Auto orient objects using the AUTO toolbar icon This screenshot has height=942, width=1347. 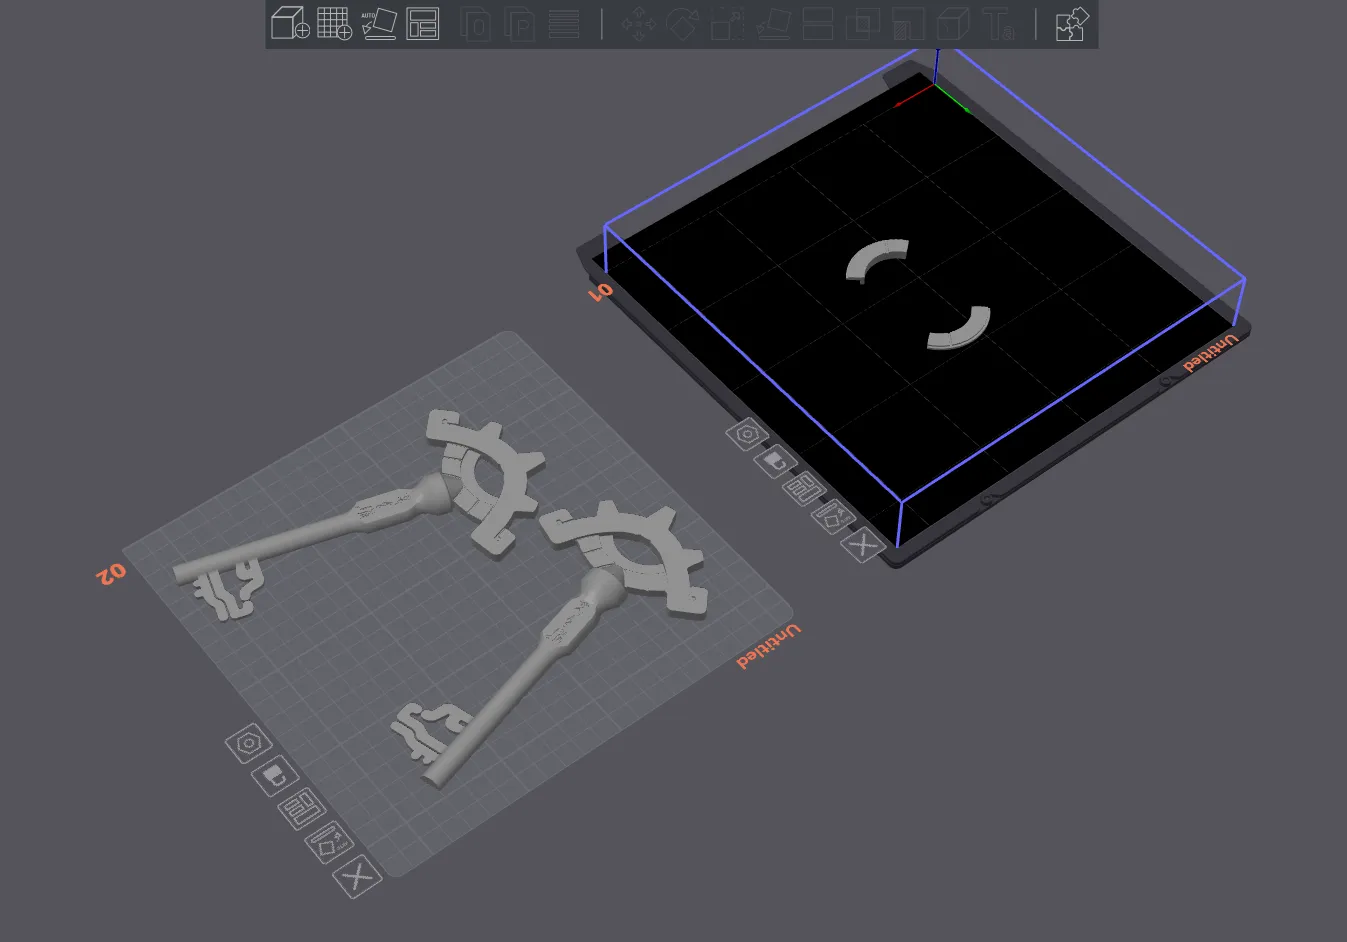click(379, 23)
